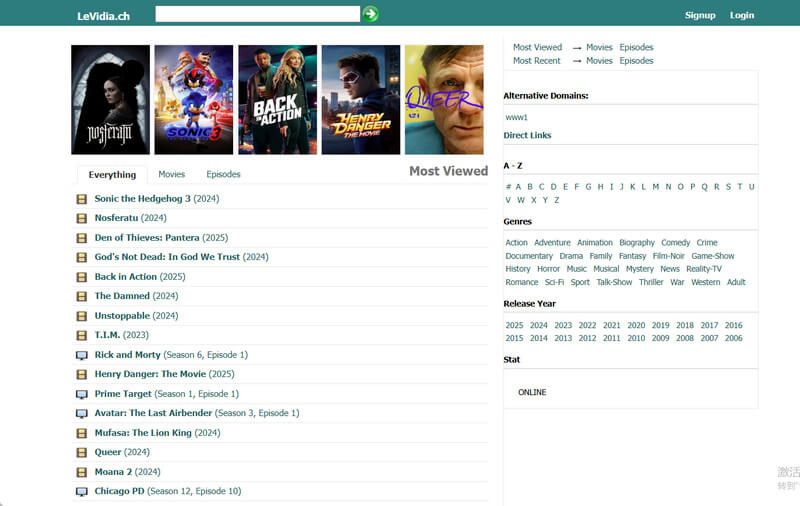Open Most Viewed Movies link

[x=599, y=47]
